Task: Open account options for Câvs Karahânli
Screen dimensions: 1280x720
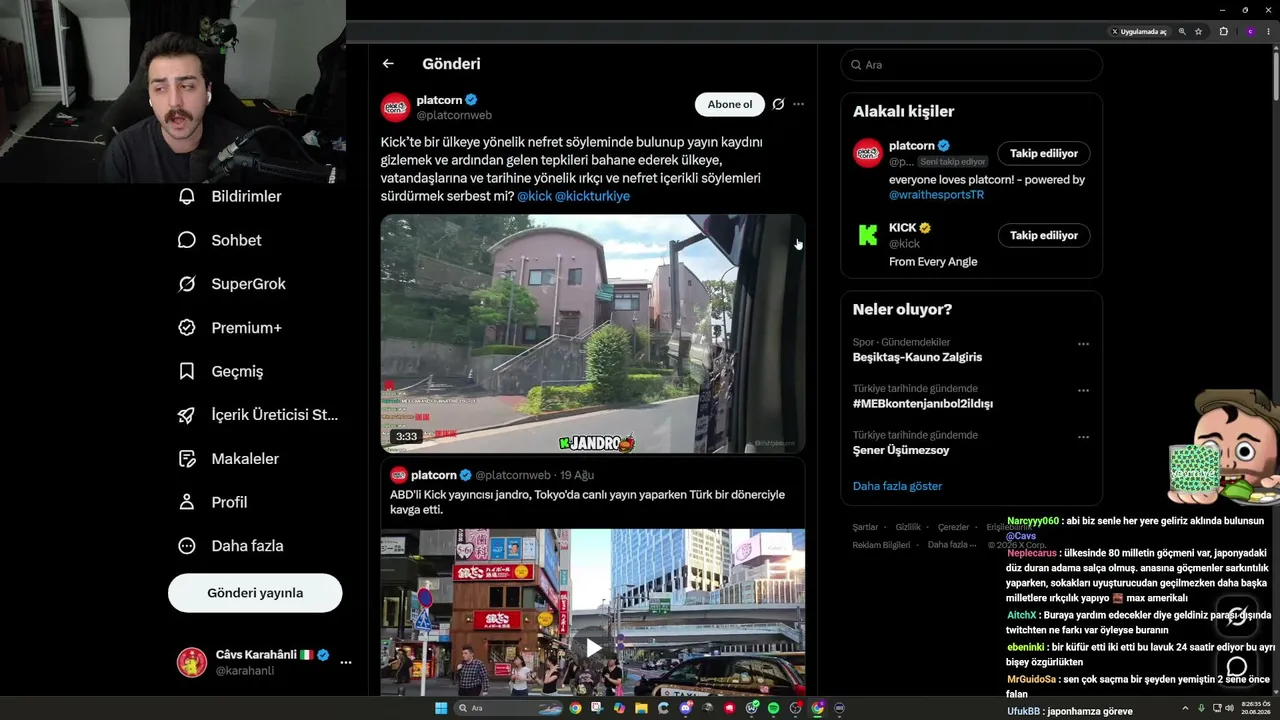Action: pyautogui.click(x=346, y=662)
